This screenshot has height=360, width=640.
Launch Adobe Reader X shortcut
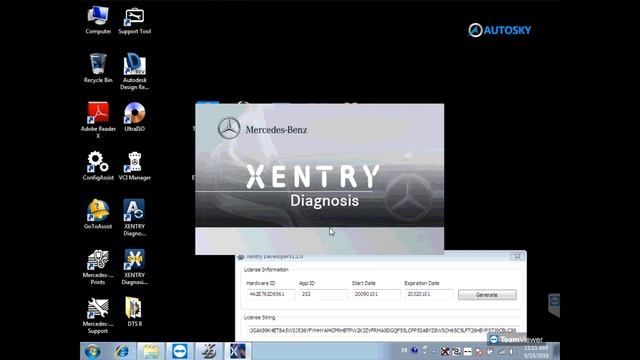tap(98, 120)
